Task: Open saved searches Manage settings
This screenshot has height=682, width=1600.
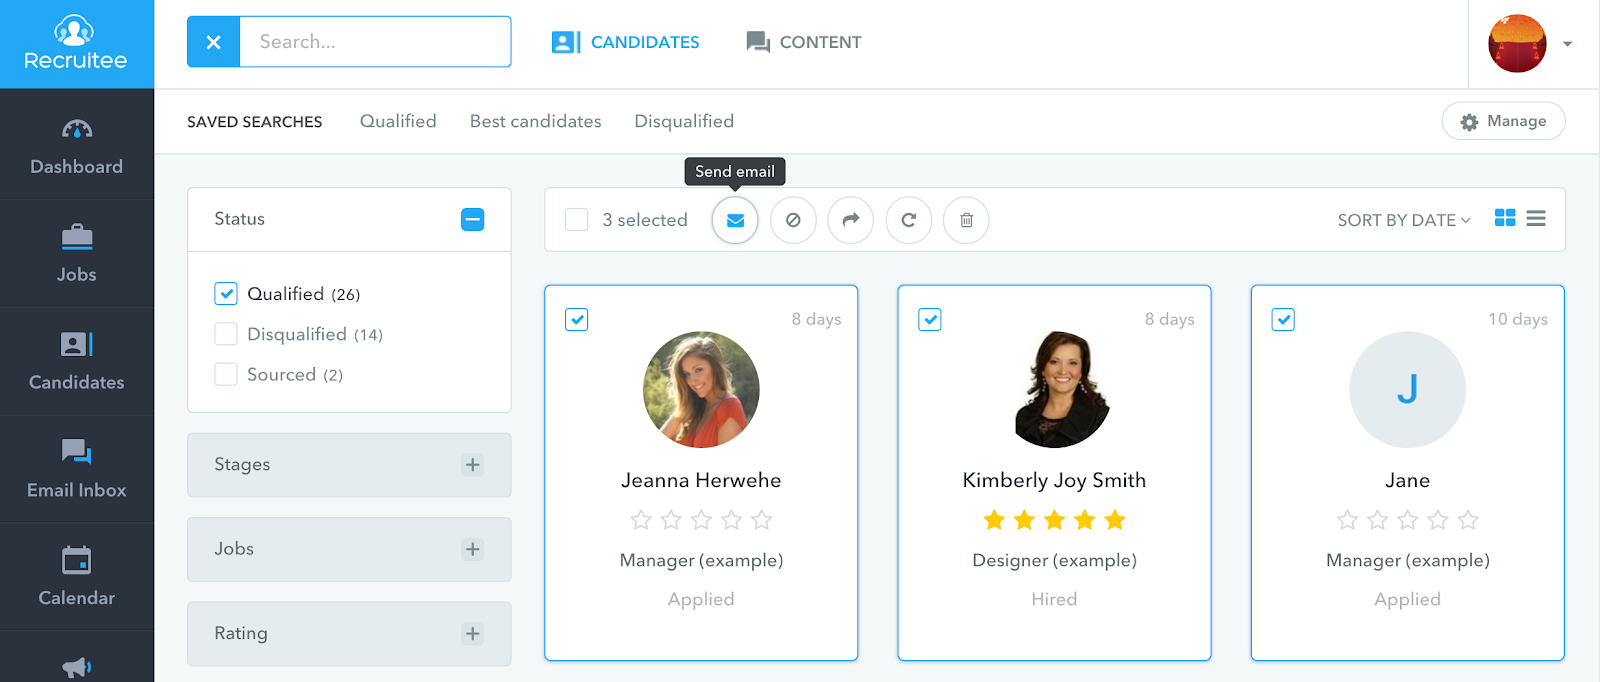Action: pos(1503,121)
